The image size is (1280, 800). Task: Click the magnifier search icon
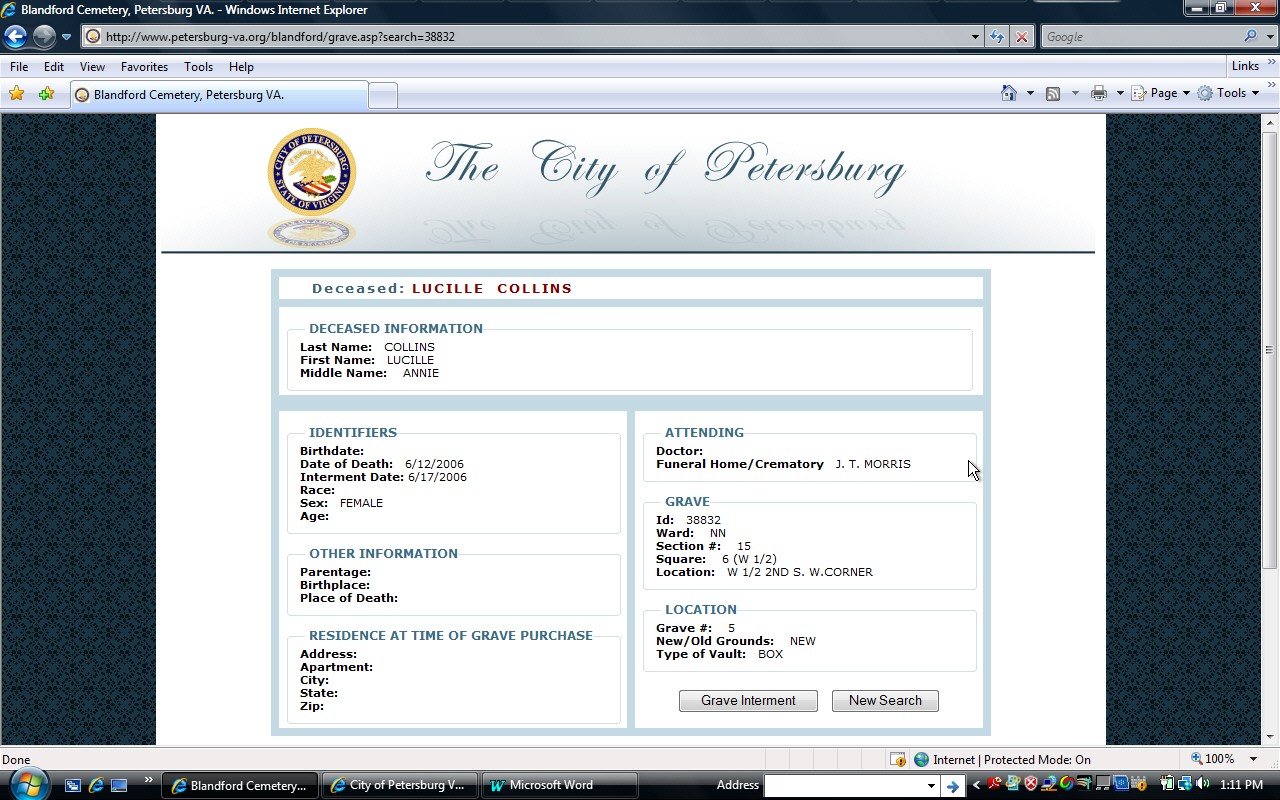[1251, 37]
